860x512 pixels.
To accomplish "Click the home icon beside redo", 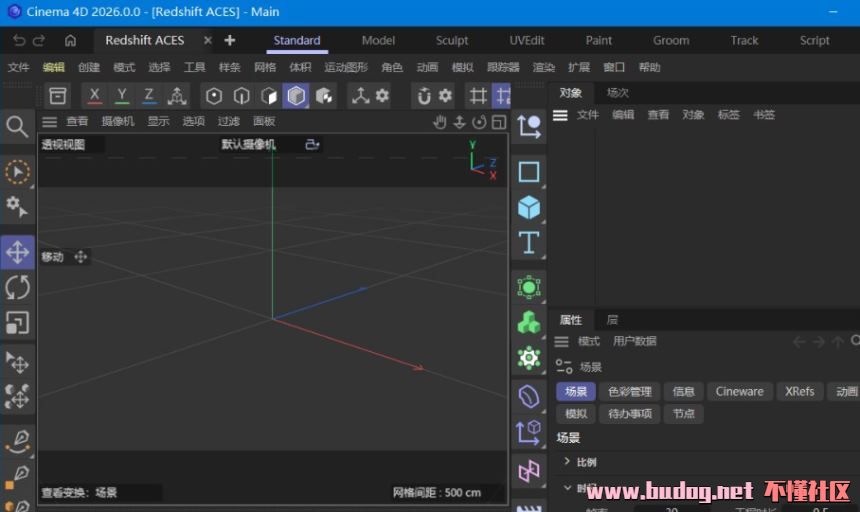I will tap(70, 41).
